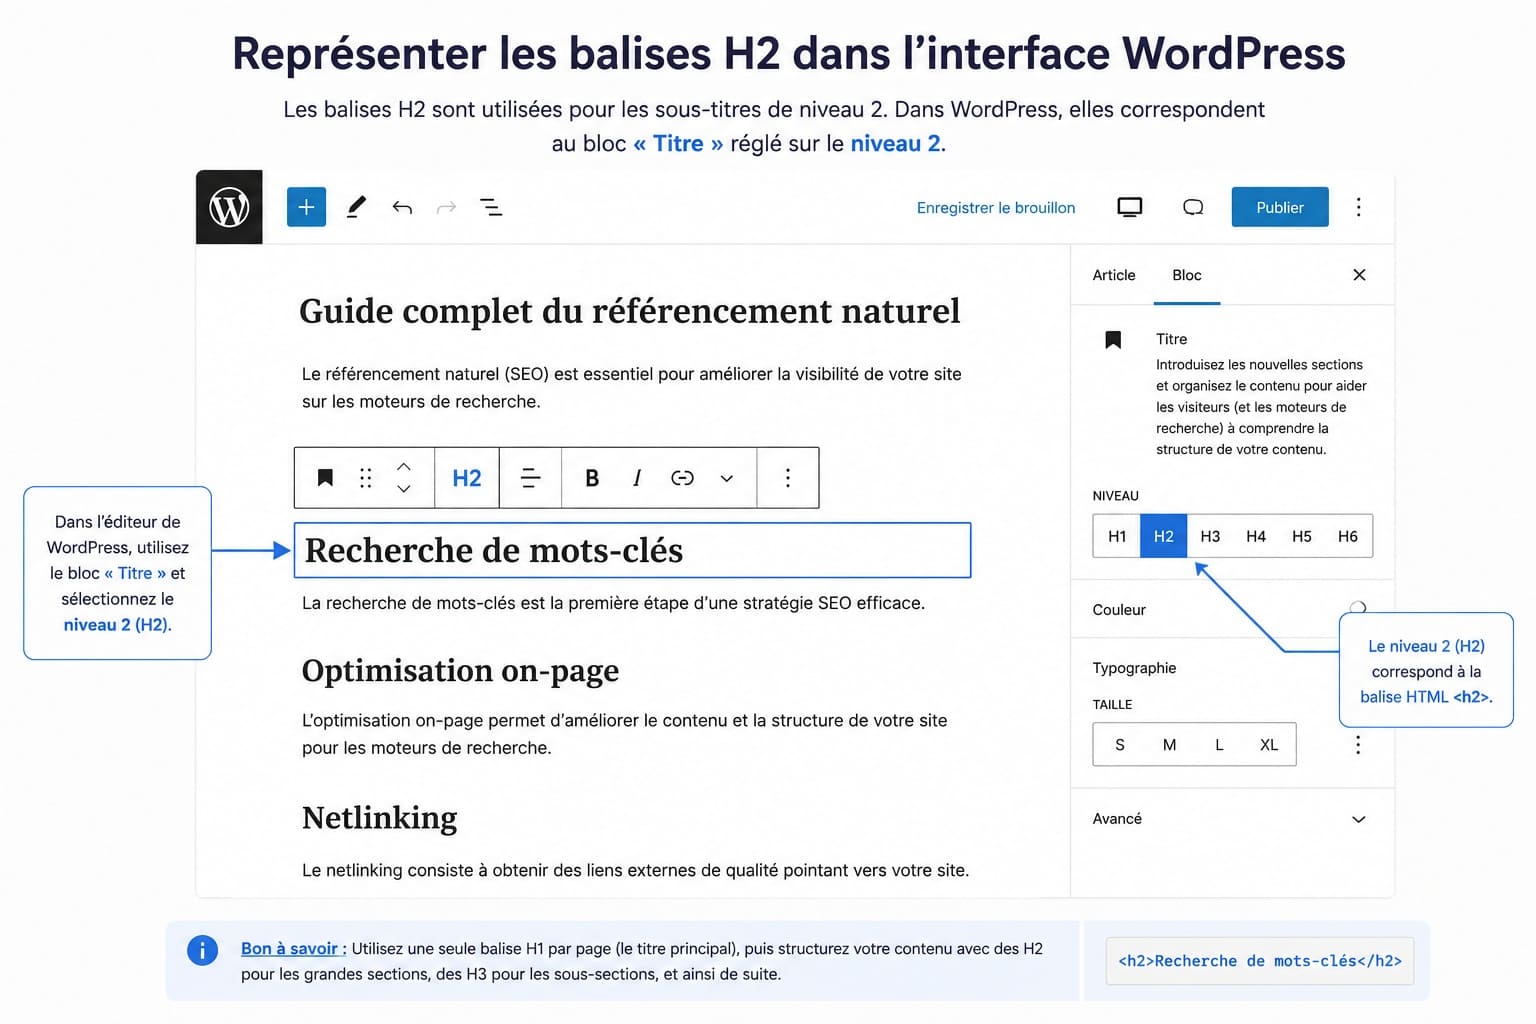The height and width of the screenshot is (1024, 1536).
Task: Move the block down with arrow
Action: (x=404, y=489)
